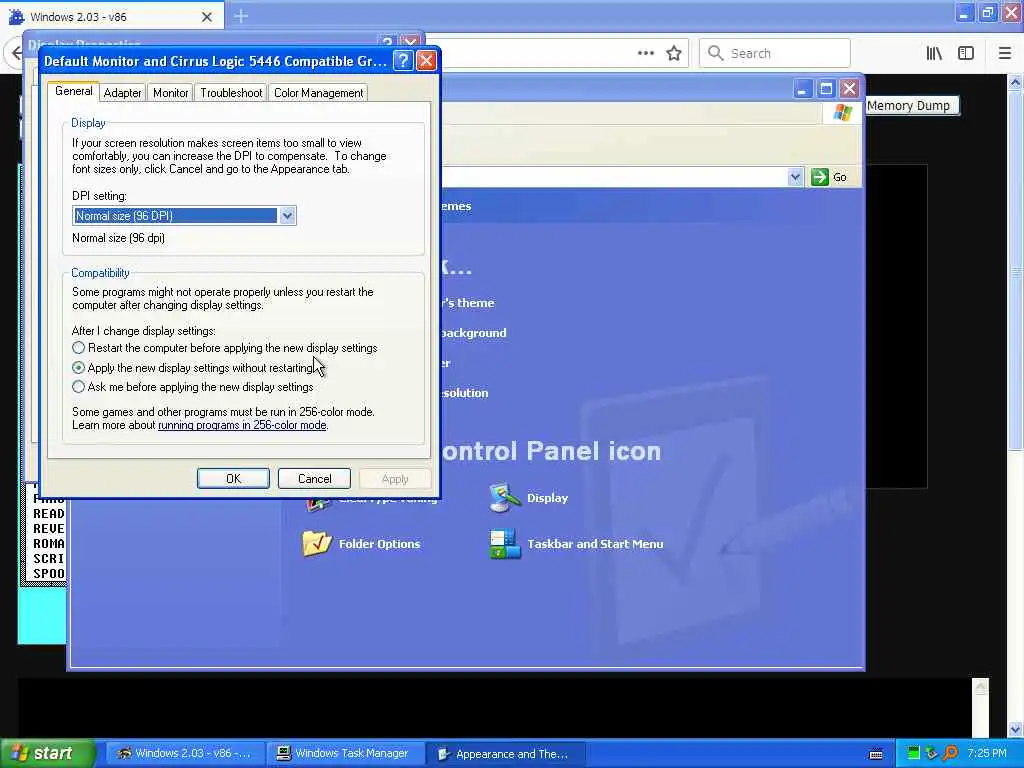Open the browser hamburger menu
The width and height of the screenshot is (1024, 768).
tap(1004, 53)
